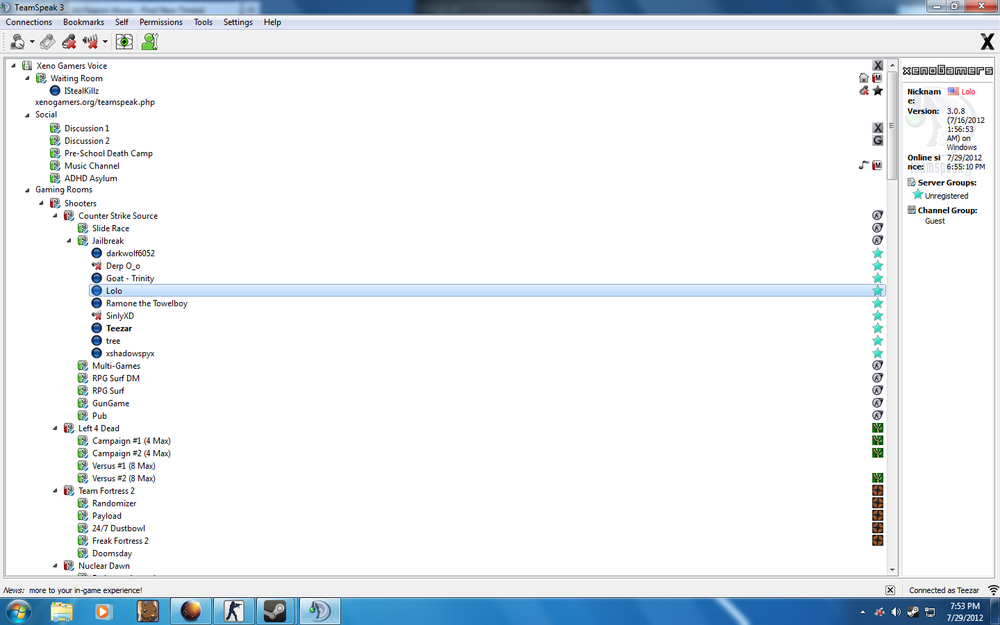This screenshot has width=1000, height=625.
Task: Select the Discussion 1 channel
Action: pos(87,128)
